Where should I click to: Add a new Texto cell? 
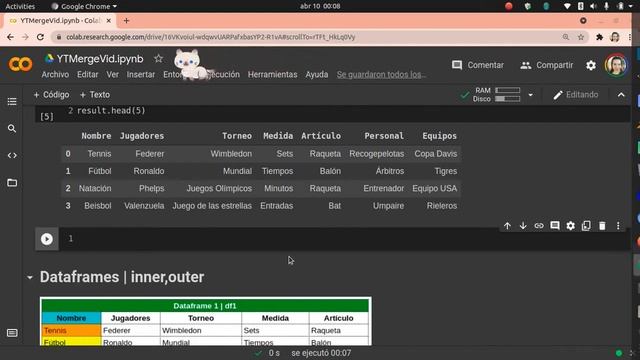[95, 95]
